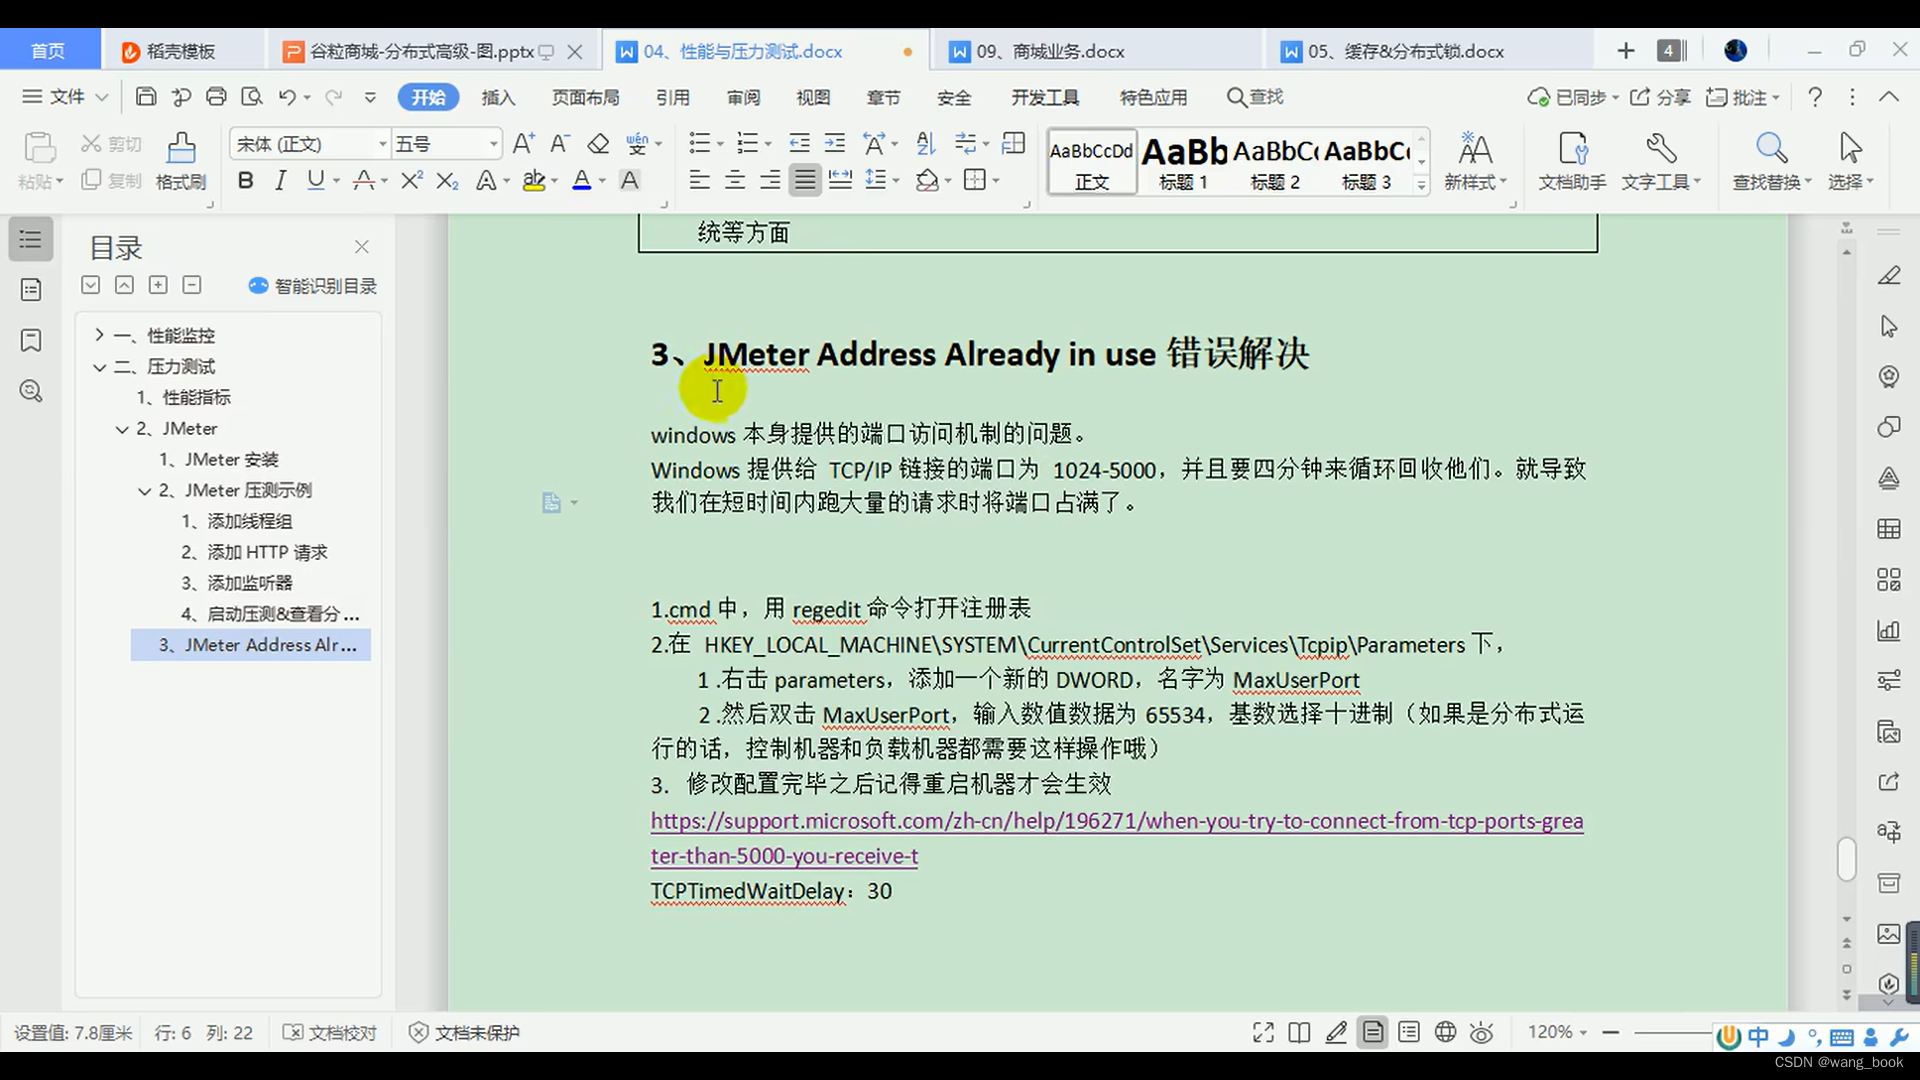This screenshot has height=1080, width=1920.
Task: Open Print Preview icon
Action: click(x=252, y=97)
